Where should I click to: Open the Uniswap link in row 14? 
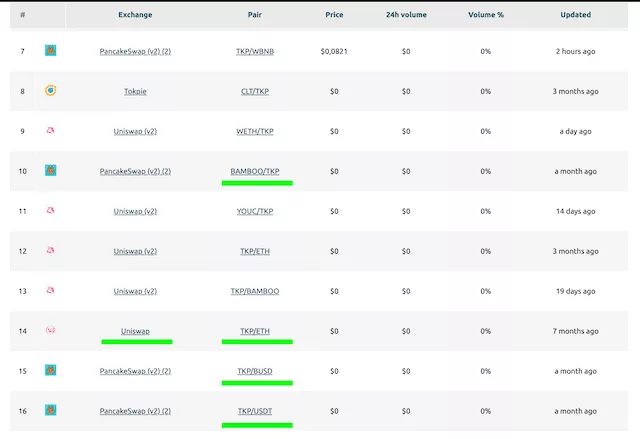point(135,331)
